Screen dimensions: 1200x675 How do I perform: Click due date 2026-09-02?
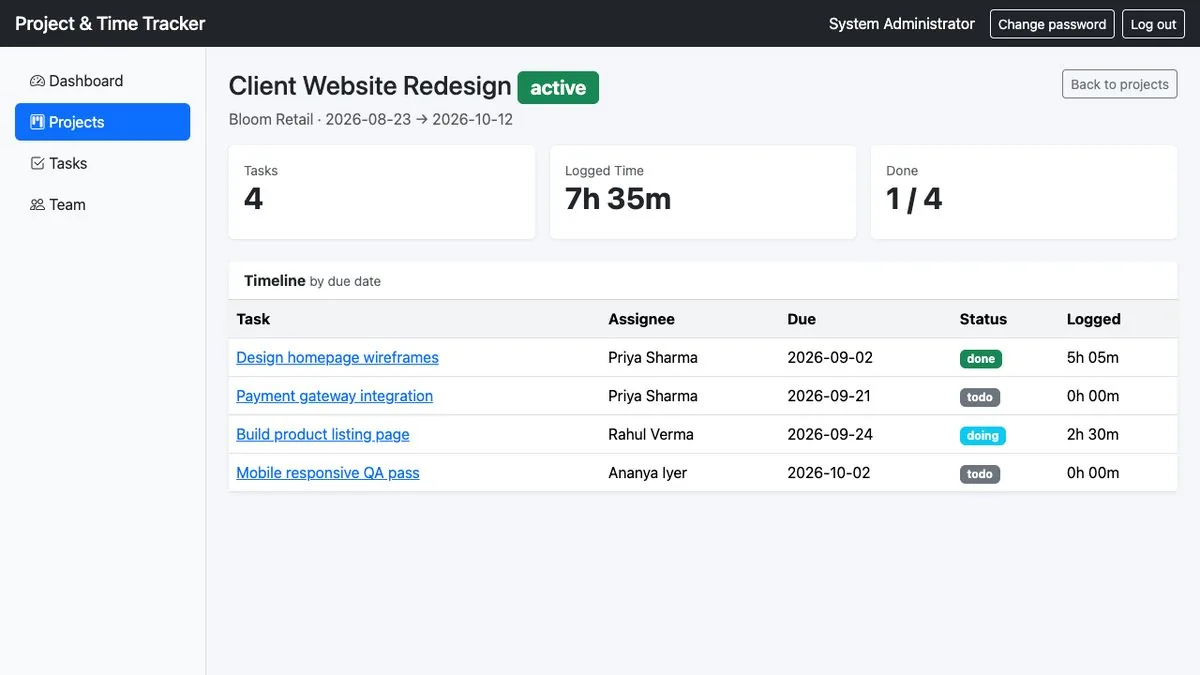[x=830, y=357]
